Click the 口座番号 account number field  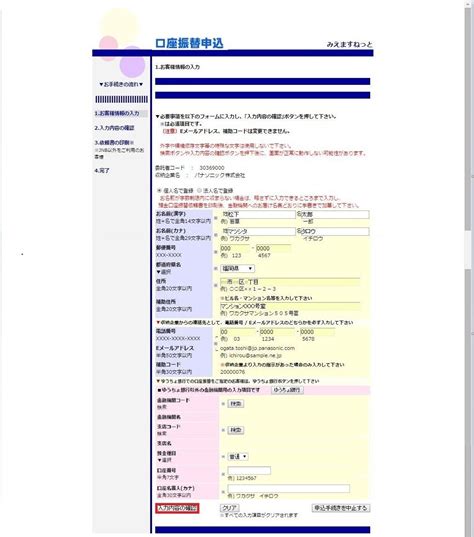(249, 471)
